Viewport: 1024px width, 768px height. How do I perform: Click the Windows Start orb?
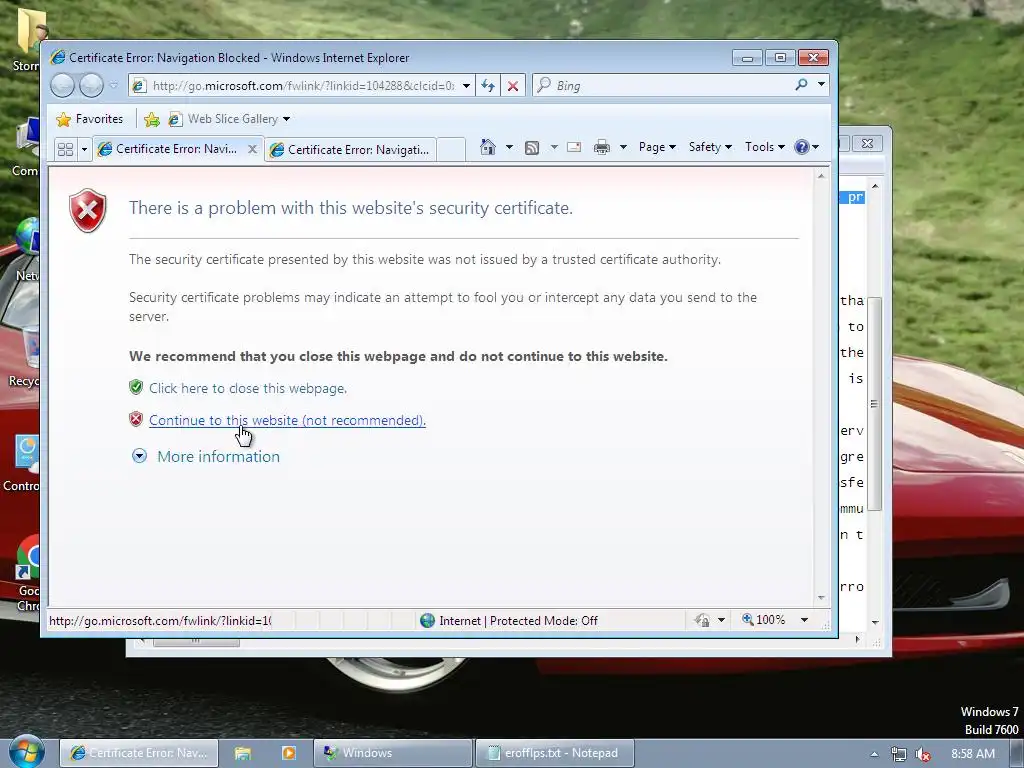[x=26, y=751]
